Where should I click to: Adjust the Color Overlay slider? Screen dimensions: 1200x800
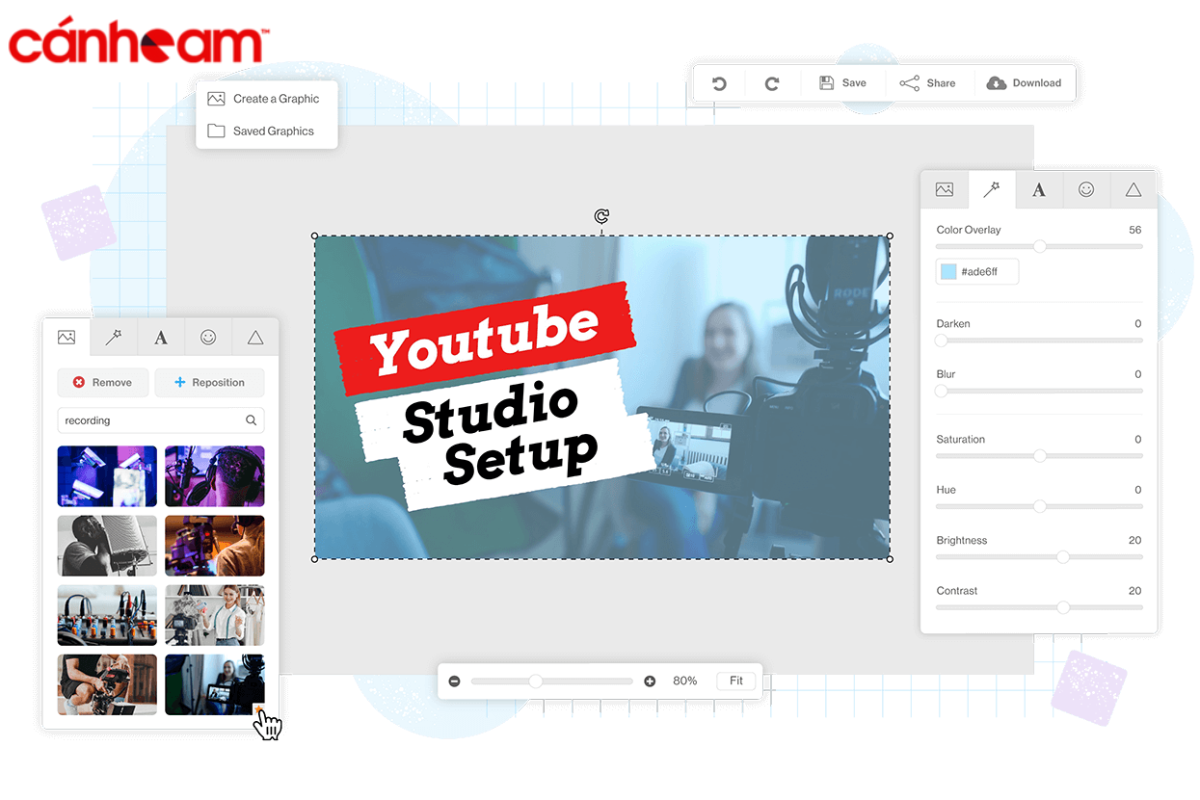[x=1039, y=246]
